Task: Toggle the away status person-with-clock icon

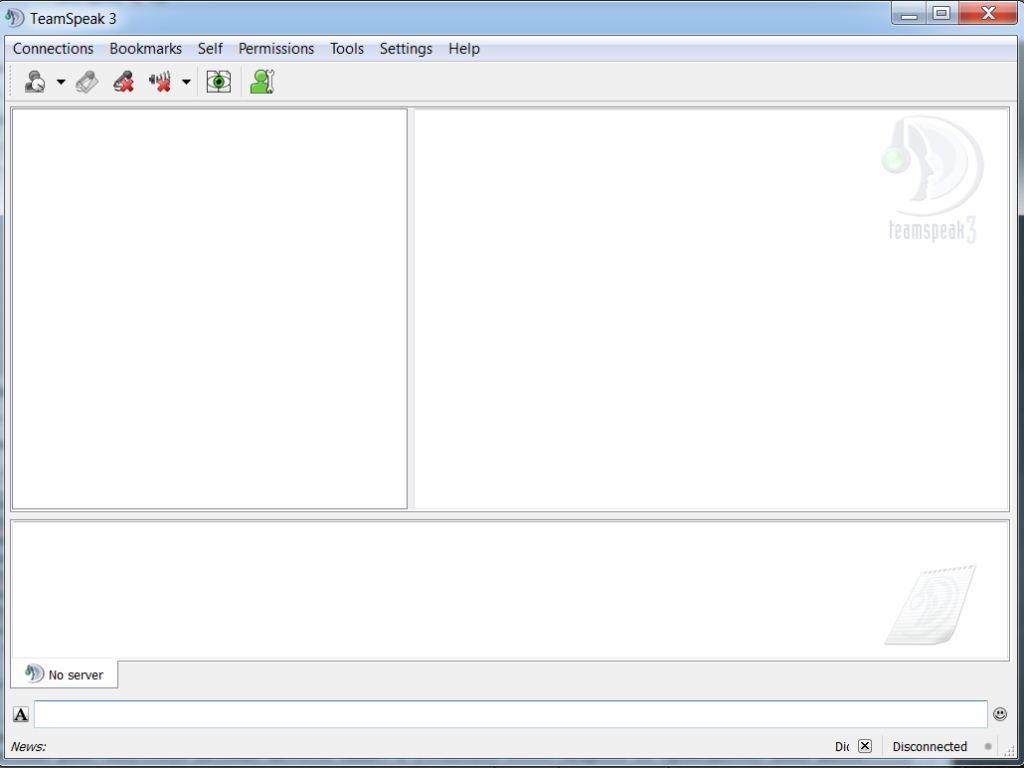Action: [x=35, y=82]
